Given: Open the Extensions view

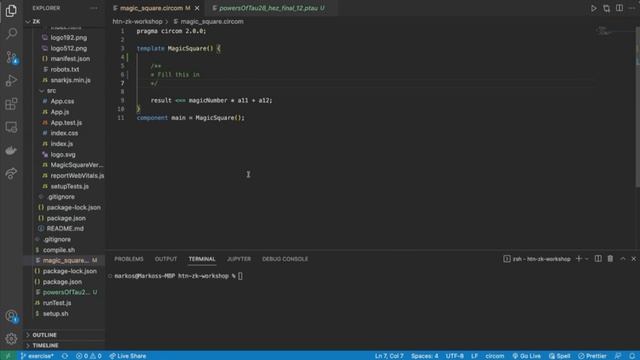Looking at the screenshot, I should 11,104.
